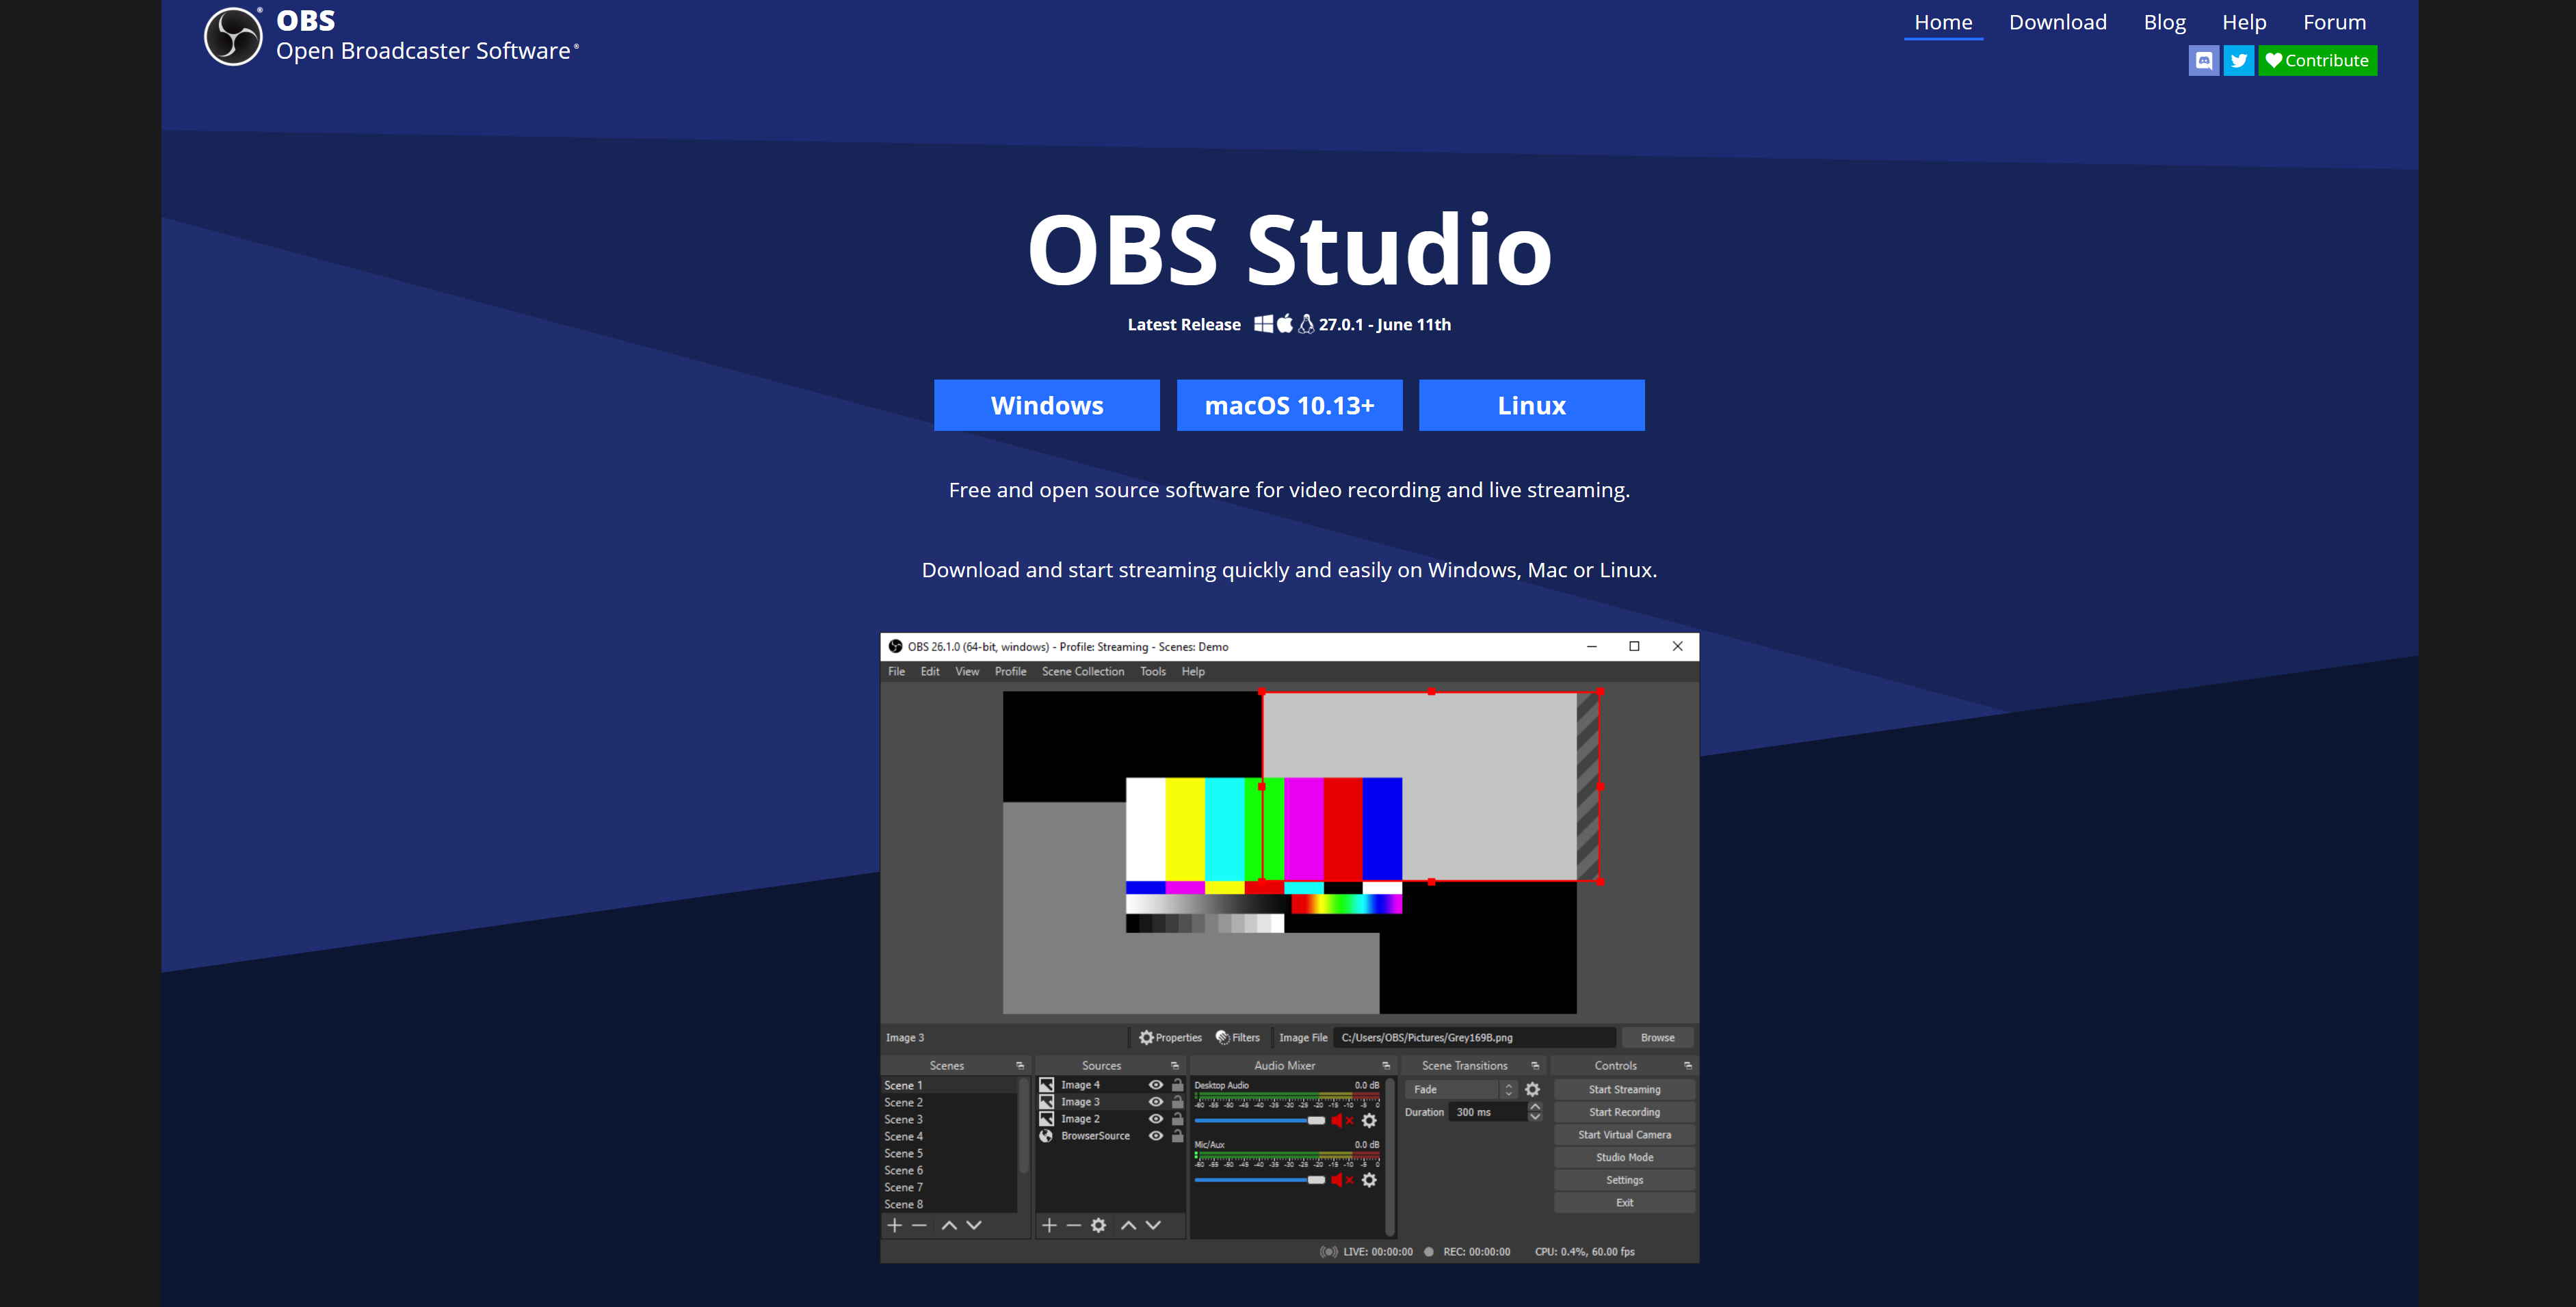Open the File menu in OBS

point(896,671)
